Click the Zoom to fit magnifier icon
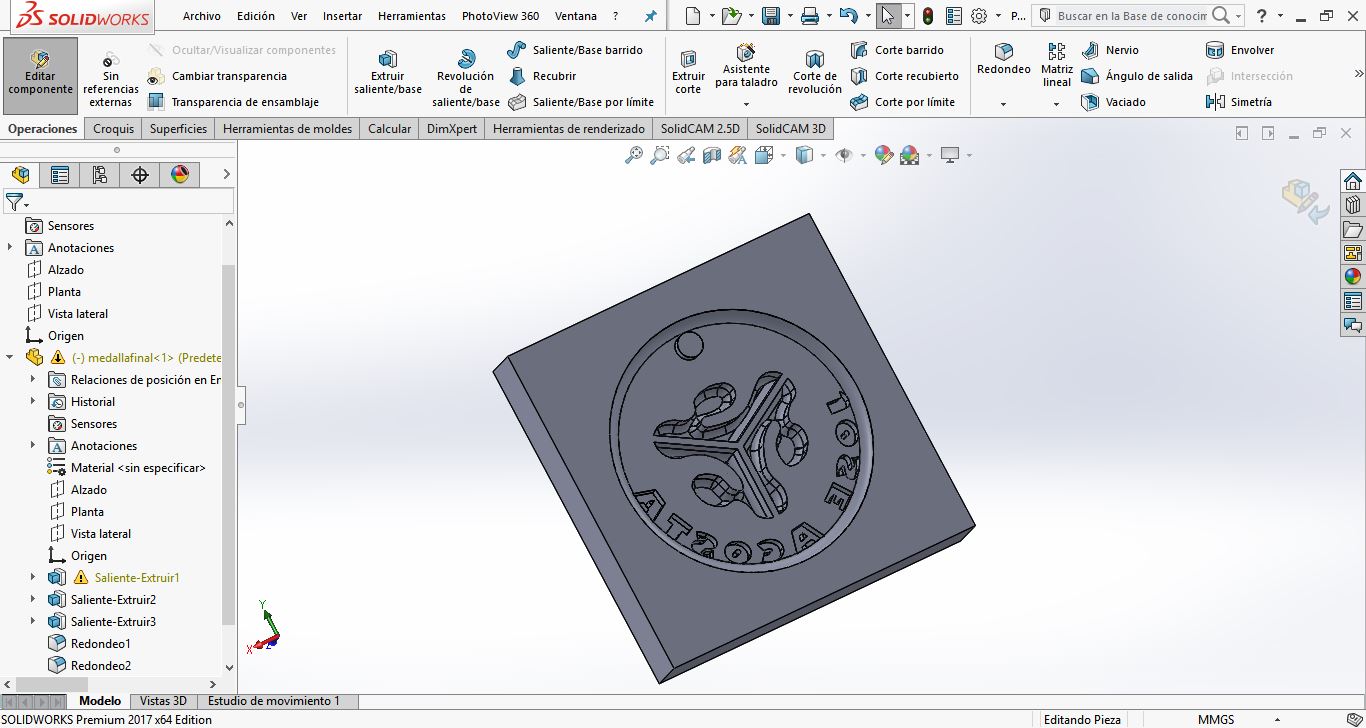 [633, 155]
